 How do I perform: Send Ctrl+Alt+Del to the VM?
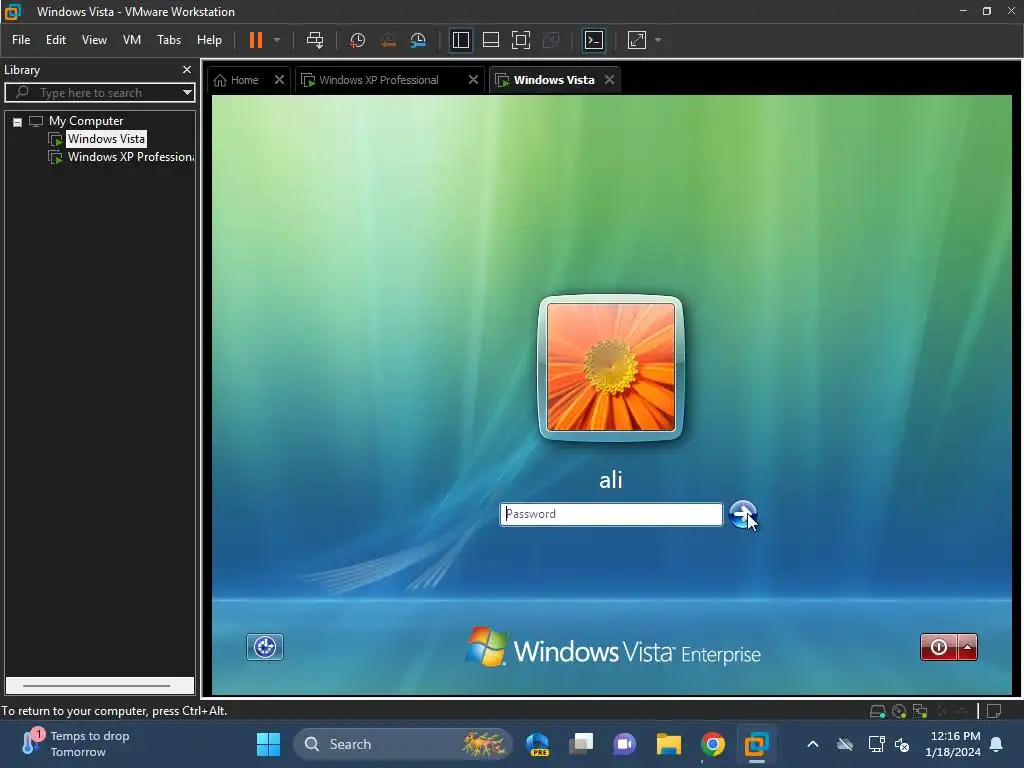[x=315, y=40]
